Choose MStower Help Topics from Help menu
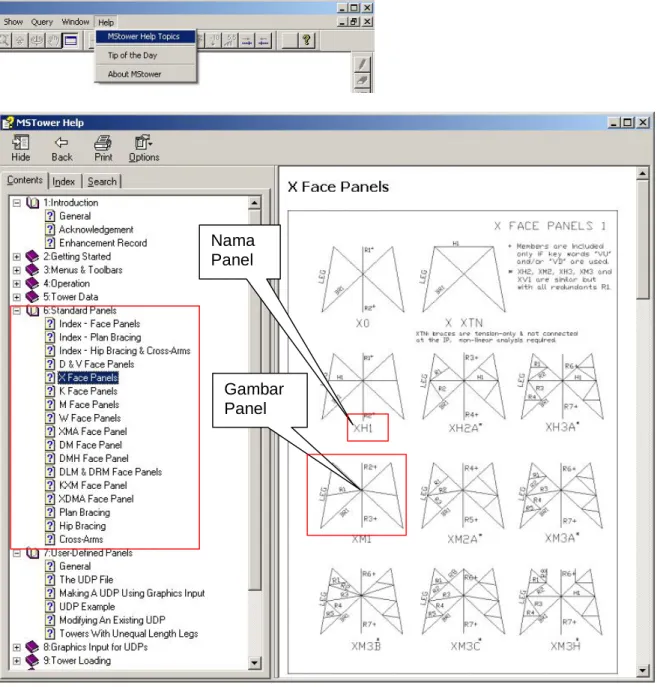657x687 pixels. click(145, 37)
